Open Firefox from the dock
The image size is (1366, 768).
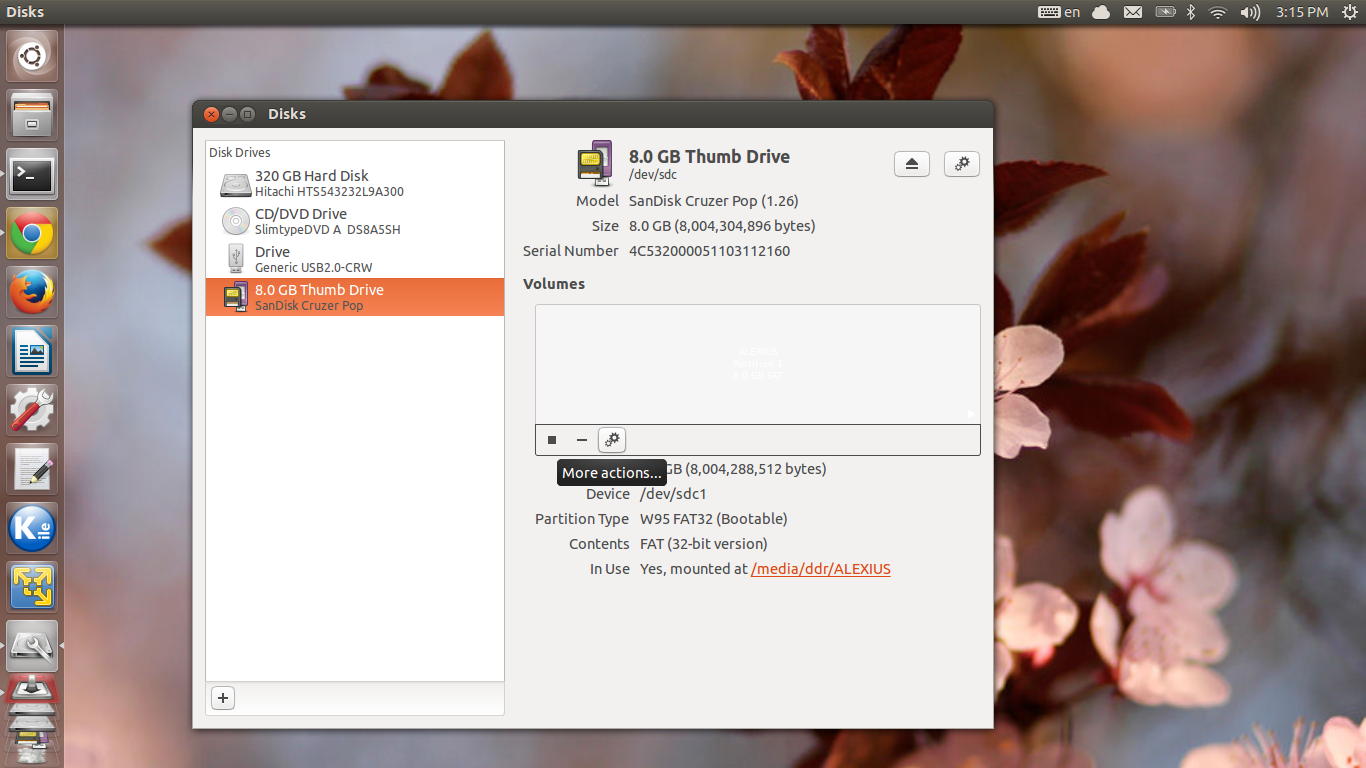(31, 292)
